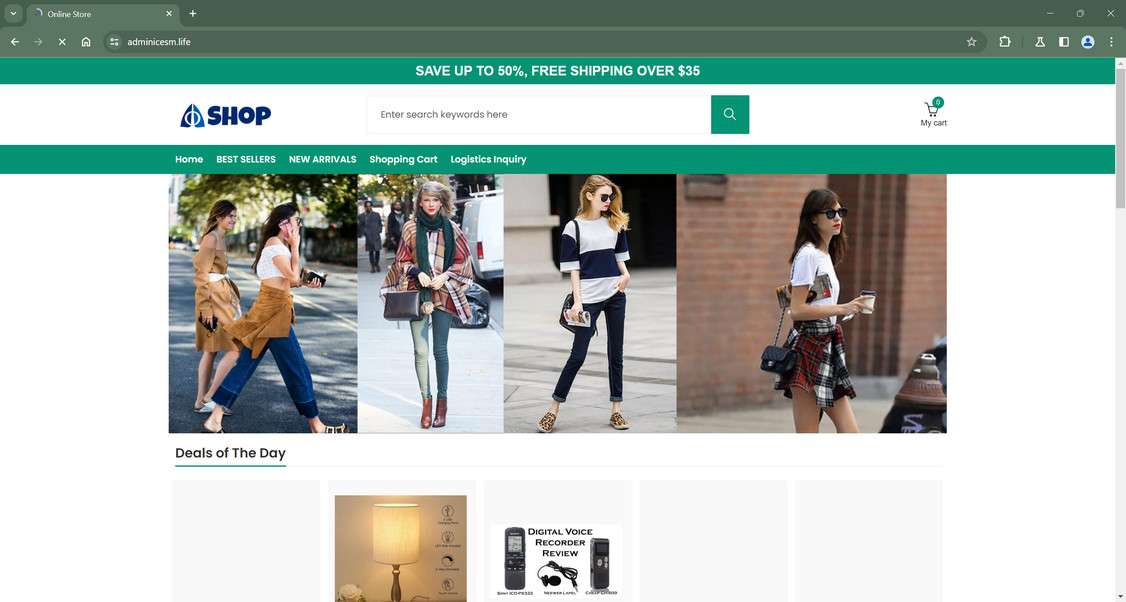Open the Logistics Inquiry menu item
The height and width of the screenshot is (602, 1126).
click(488, 159)
